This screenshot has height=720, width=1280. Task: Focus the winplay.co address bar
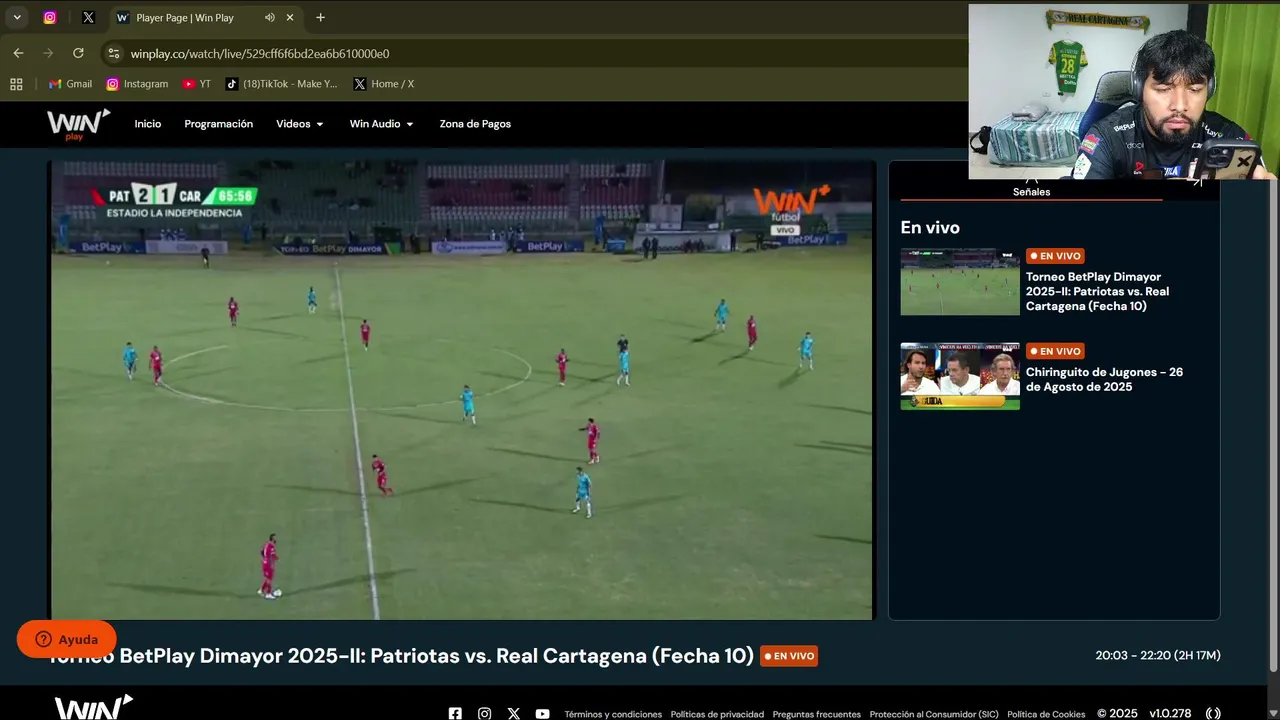540,53
